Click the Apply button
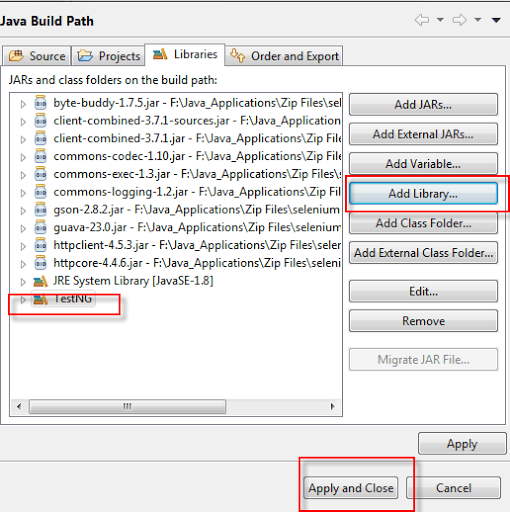This screenshot has width=510, height=512. [462, 444]
